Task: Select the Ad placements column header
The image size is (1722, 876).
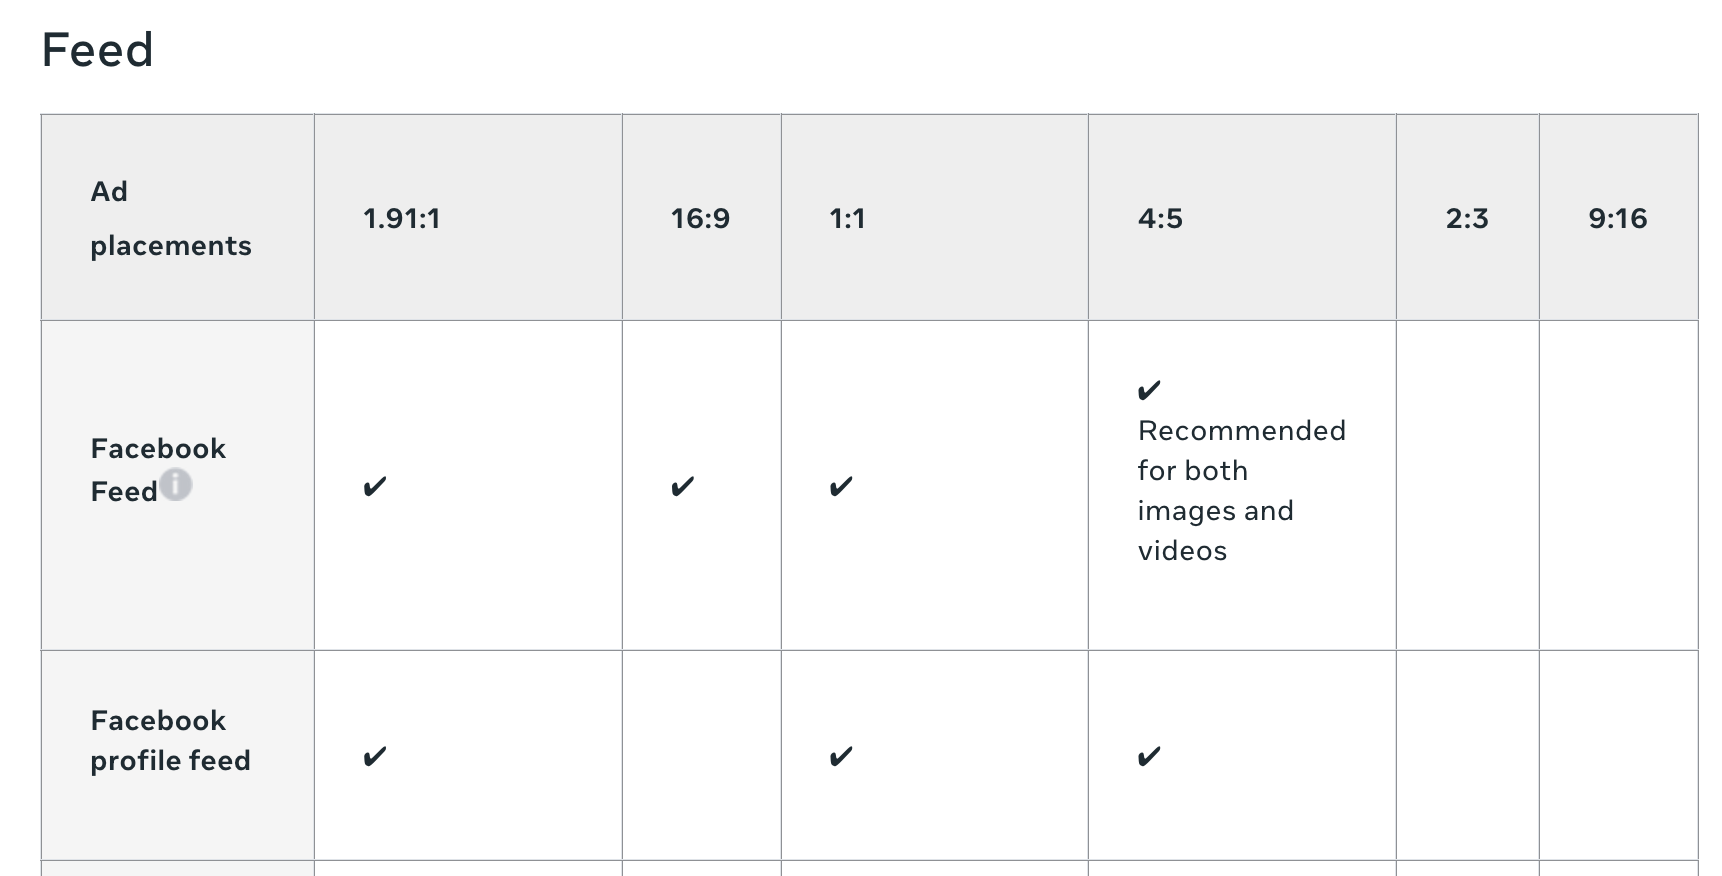Action: click(171, 218)
